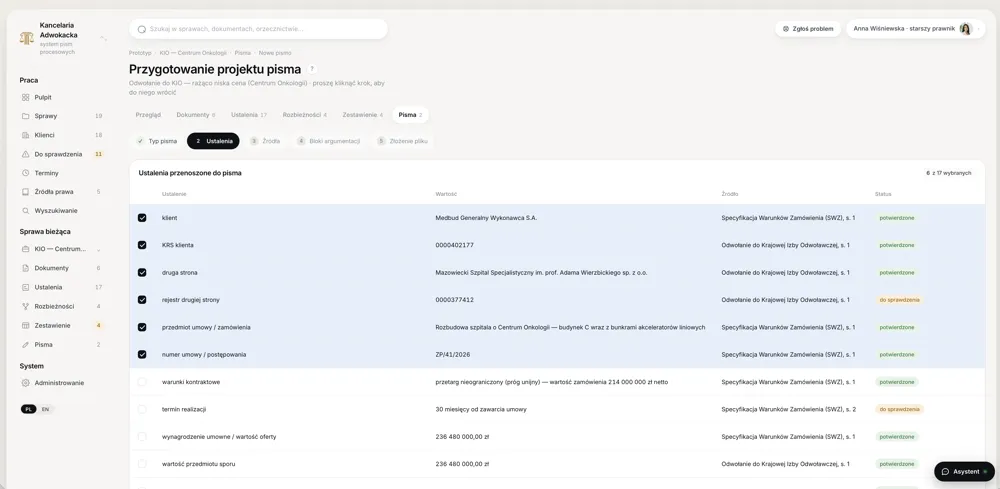Go to step 4 Bloki argumentacji
The image size is (1000, 489).
(x=328, y=141)
